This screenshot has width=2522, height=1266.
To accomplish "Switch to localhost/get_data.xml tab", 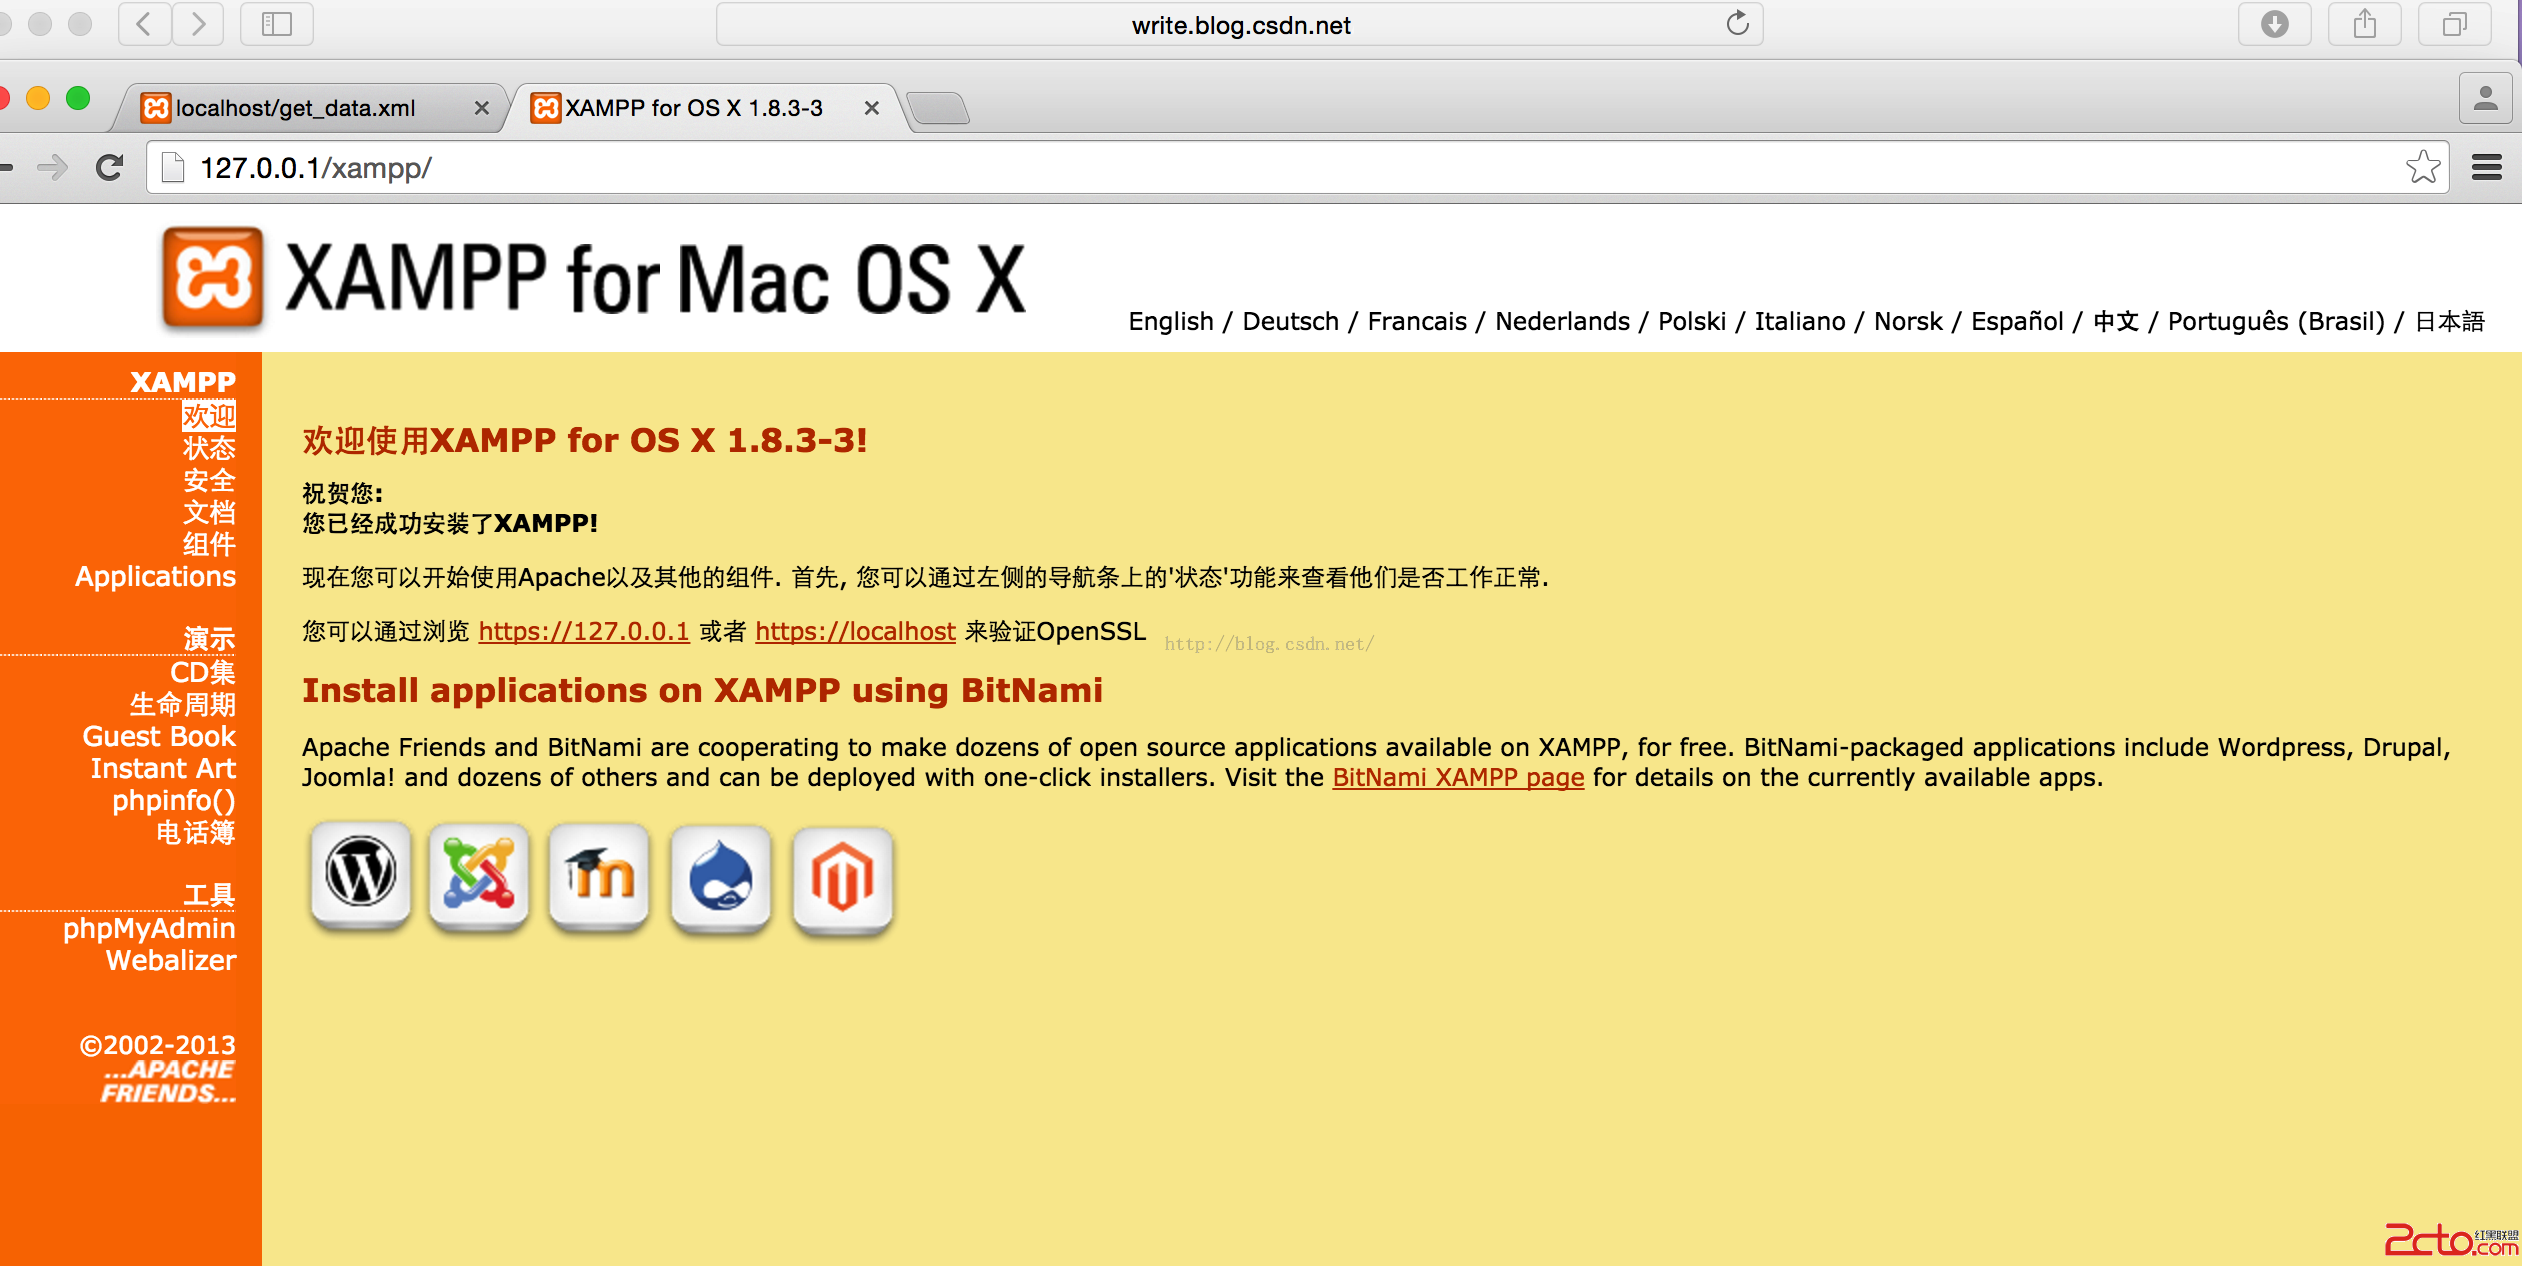I will point(296,108).
